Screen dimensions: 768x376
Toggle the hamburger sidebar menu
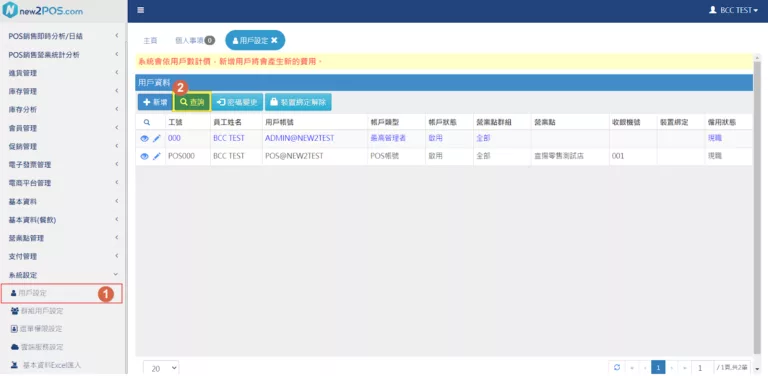coord(141,10)
